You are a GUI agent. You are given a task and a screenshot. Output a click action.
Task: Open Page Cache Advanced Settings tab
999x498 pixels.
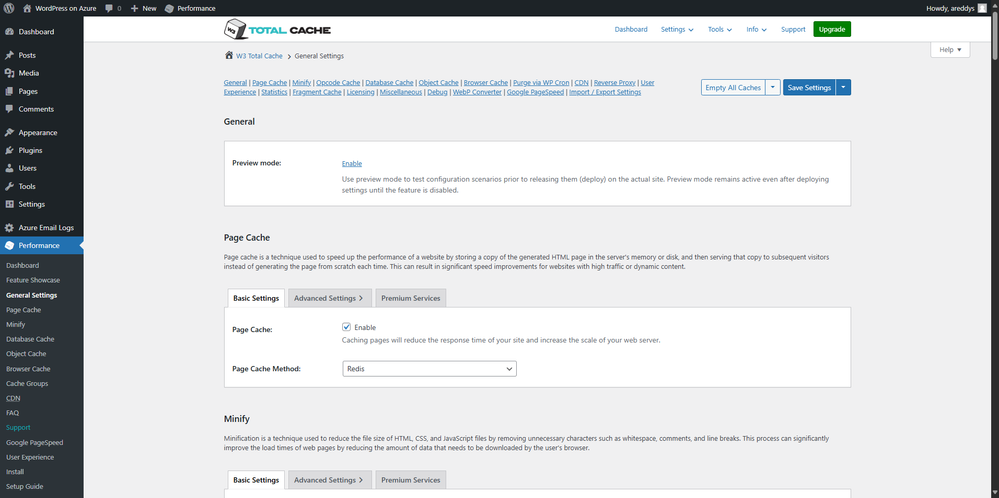coord(328,298)
